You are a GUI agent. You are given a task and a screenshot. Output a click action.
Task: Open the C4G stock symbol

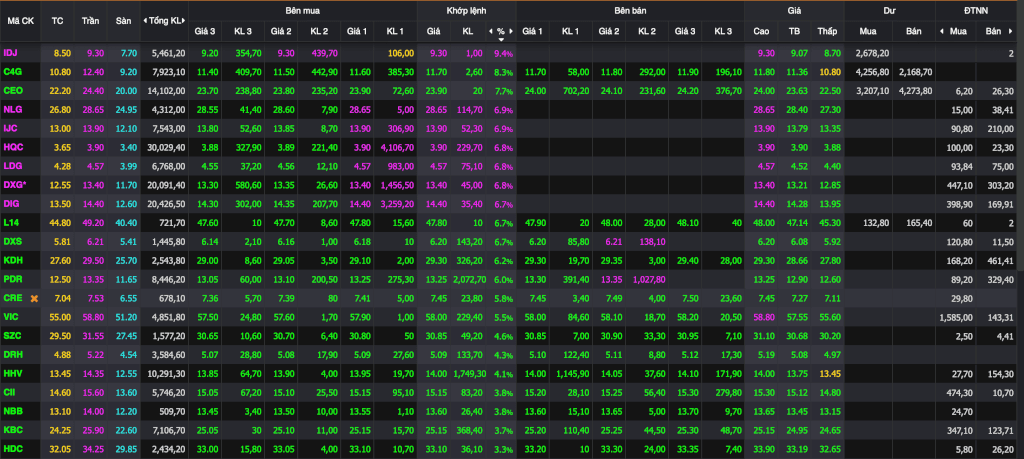pos(12,72)
